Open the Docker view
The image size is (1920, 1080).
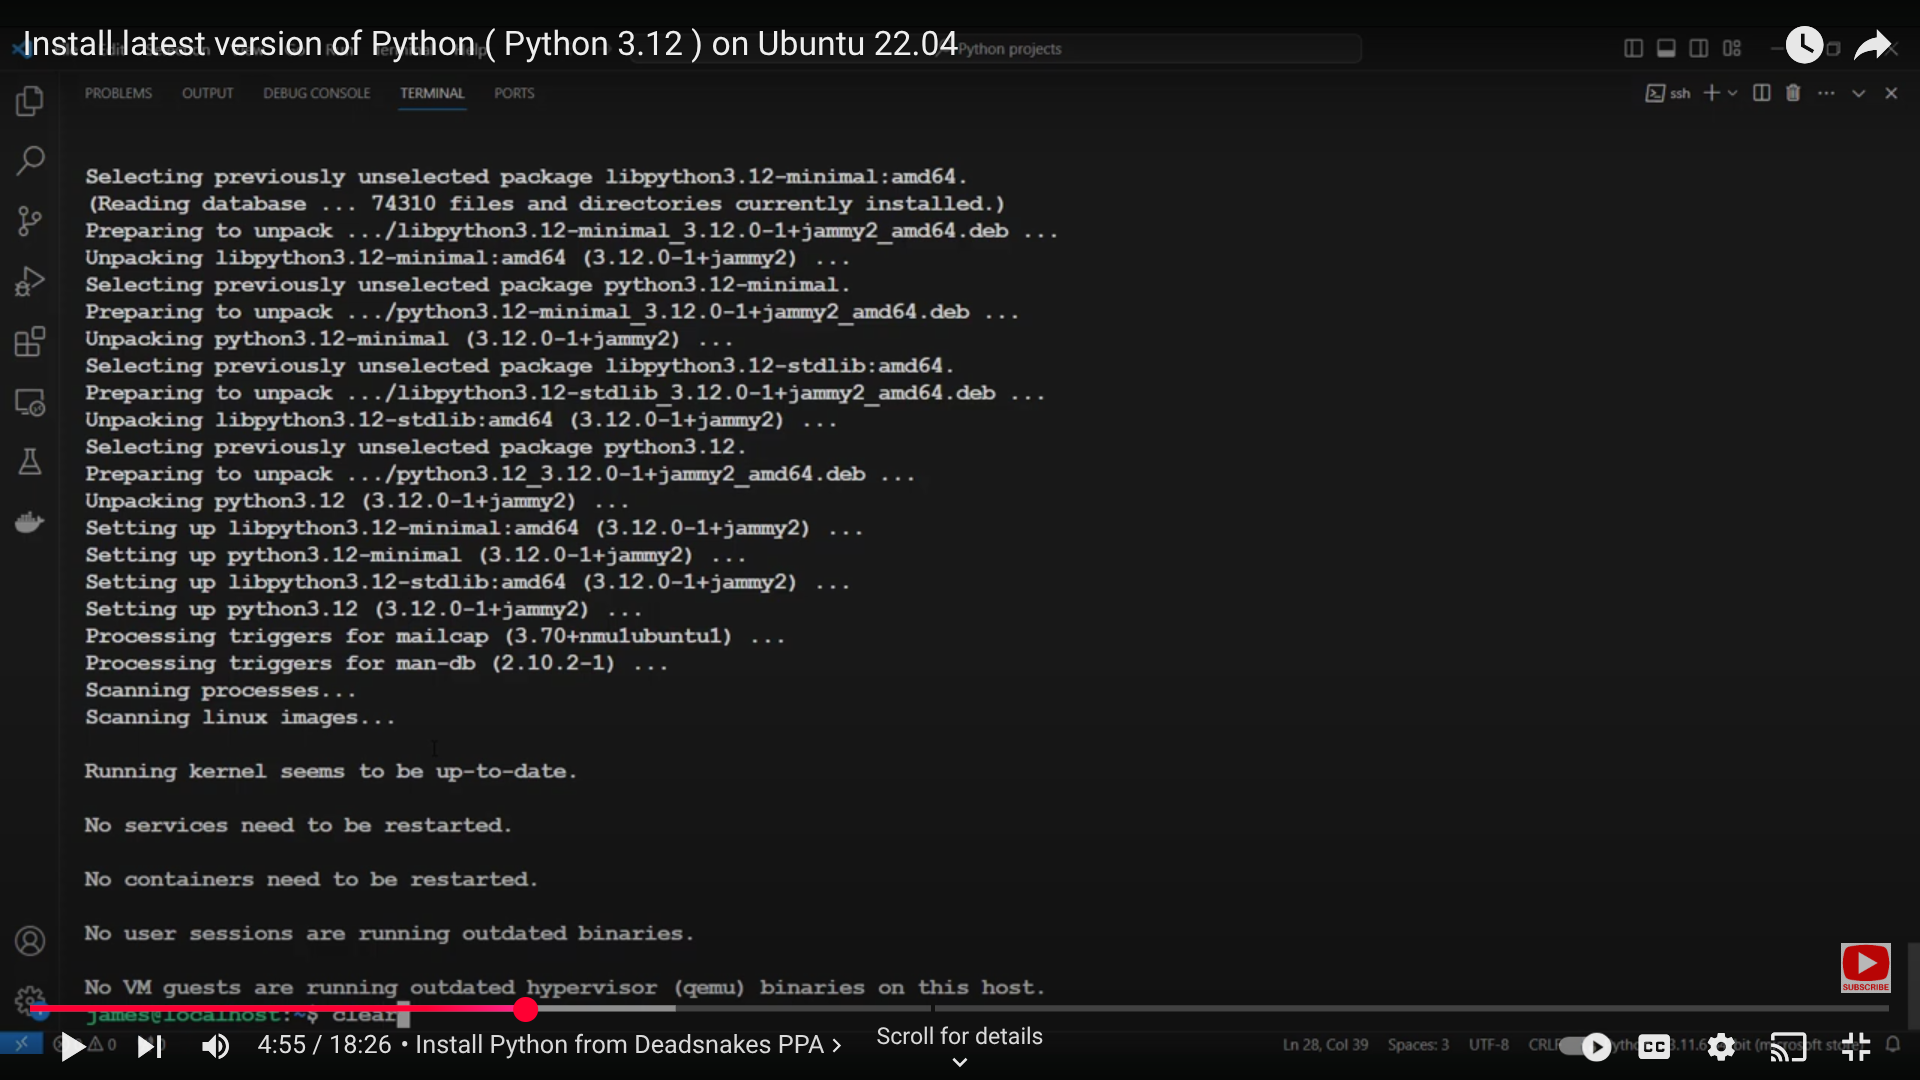pos(30,522)
